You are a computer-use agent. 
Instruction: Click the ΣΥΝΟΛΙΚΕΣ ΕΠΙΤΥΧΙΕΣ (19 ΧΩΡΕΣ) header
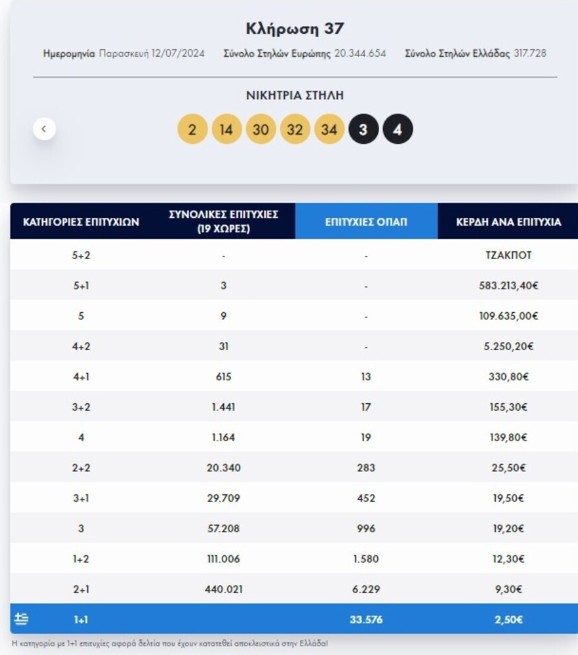pos(223,221)
